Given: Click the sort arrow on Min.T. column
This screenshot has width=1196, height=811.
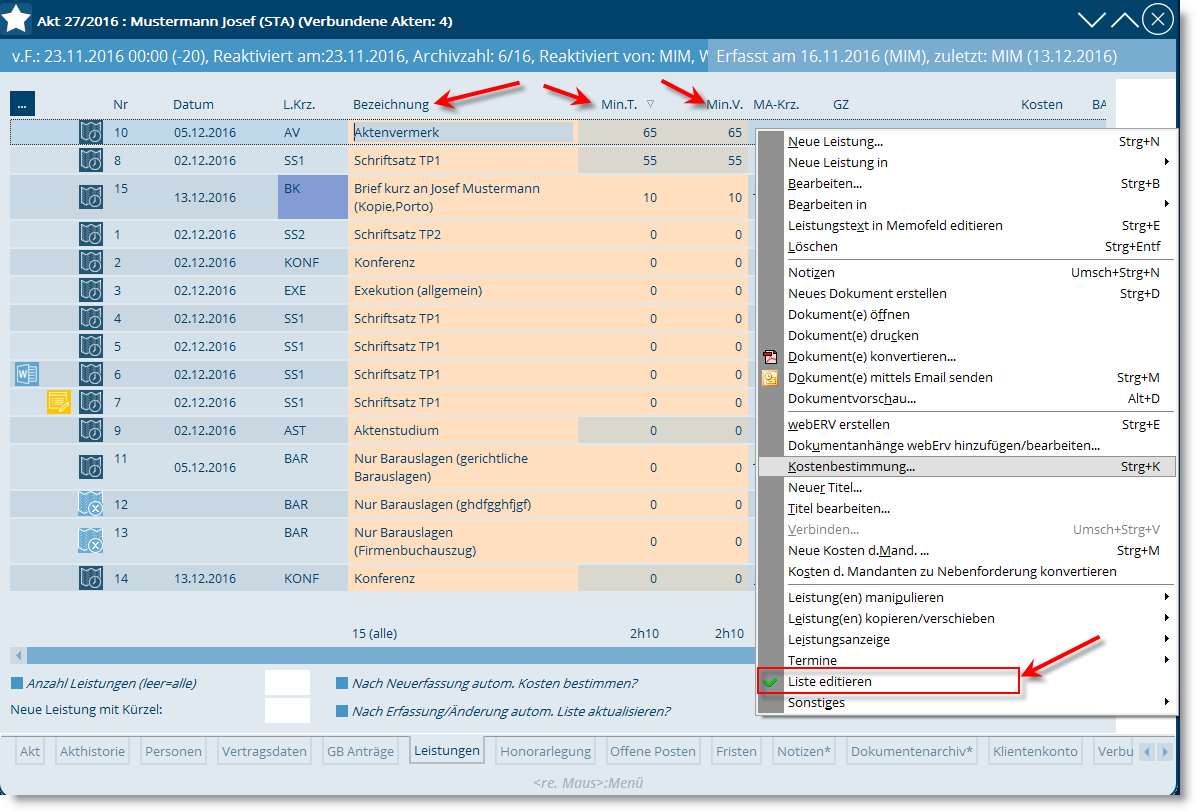Looking at the screenshot, I should (x=651, y=104).
